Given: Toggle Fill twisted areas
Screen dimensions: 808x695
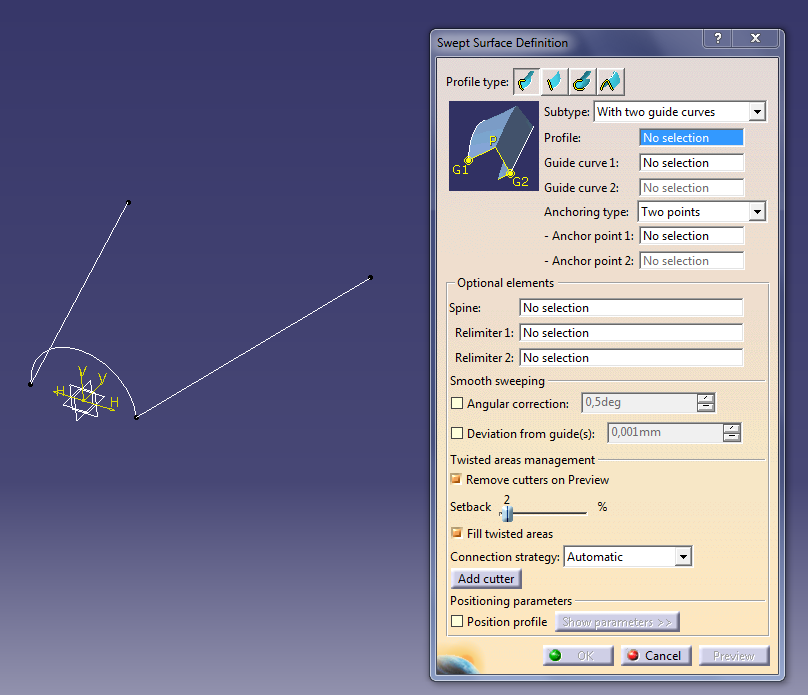Looking at the screenshot, I should click(x=456, y=533).
